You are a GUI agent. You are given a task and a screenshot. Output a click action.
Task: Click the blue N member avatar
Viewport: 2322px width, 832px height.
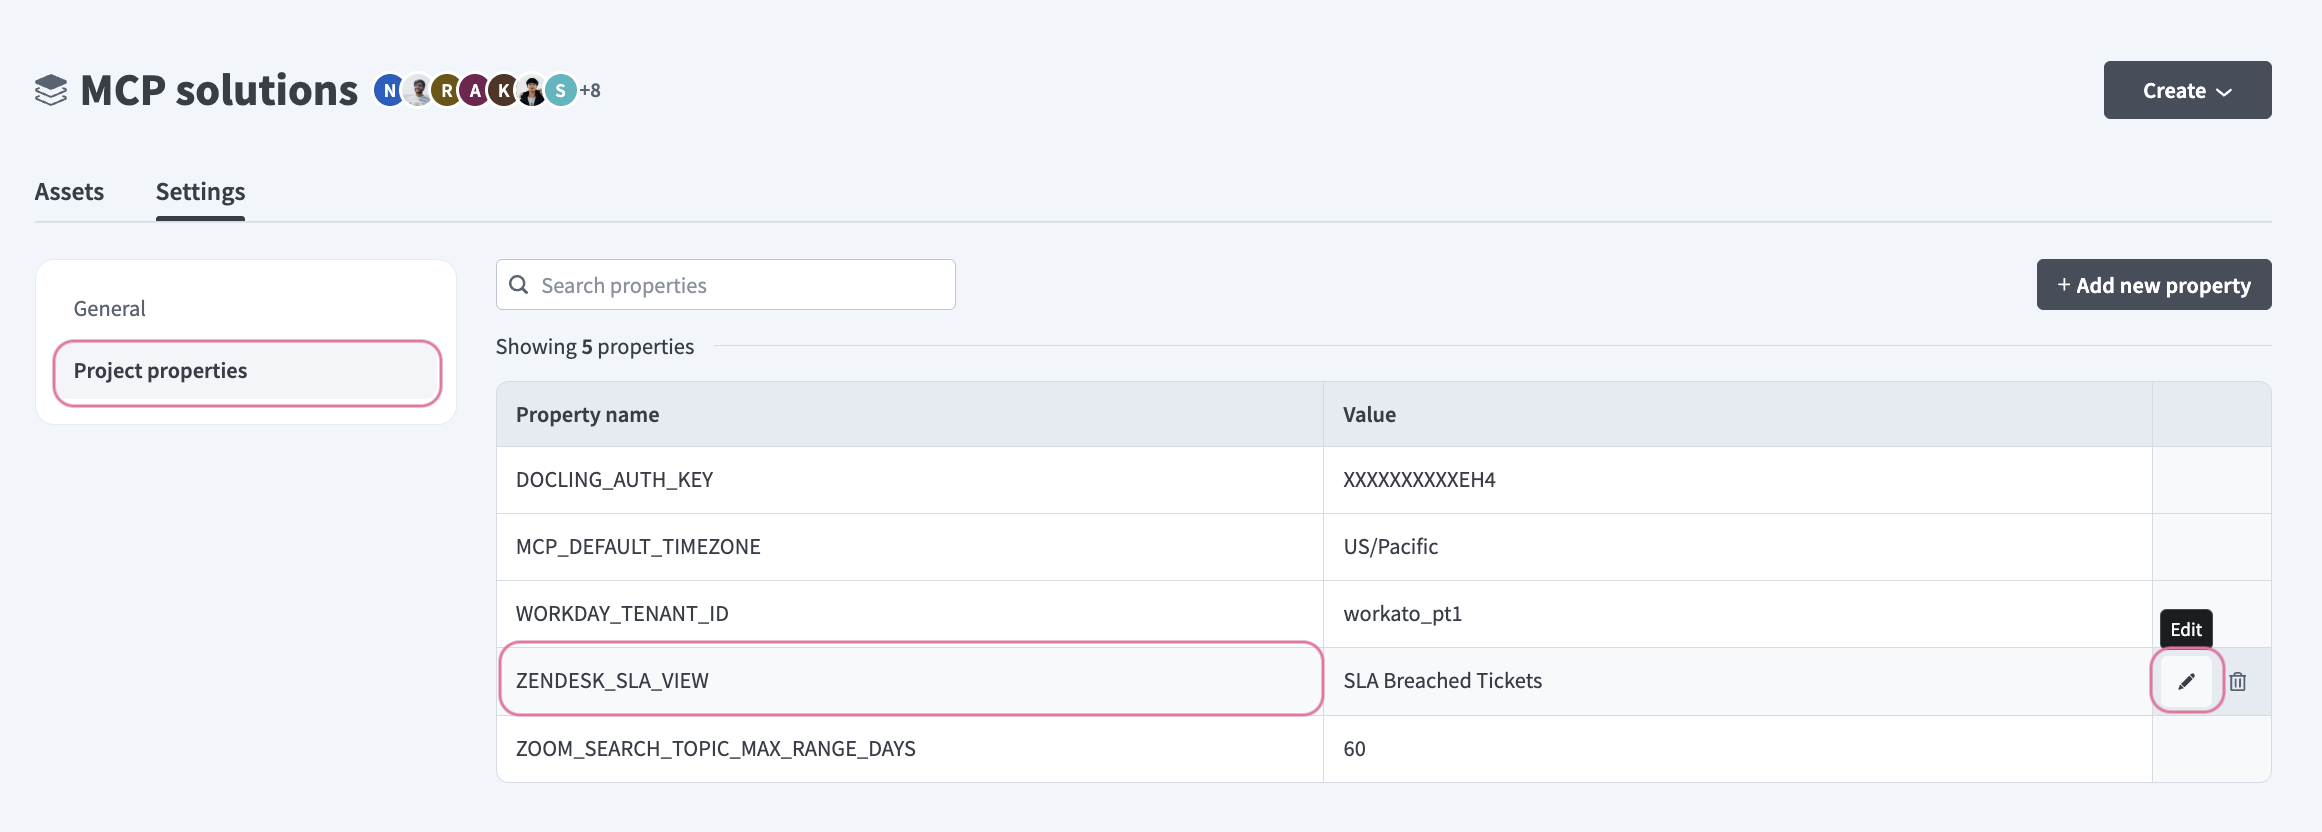388,90
